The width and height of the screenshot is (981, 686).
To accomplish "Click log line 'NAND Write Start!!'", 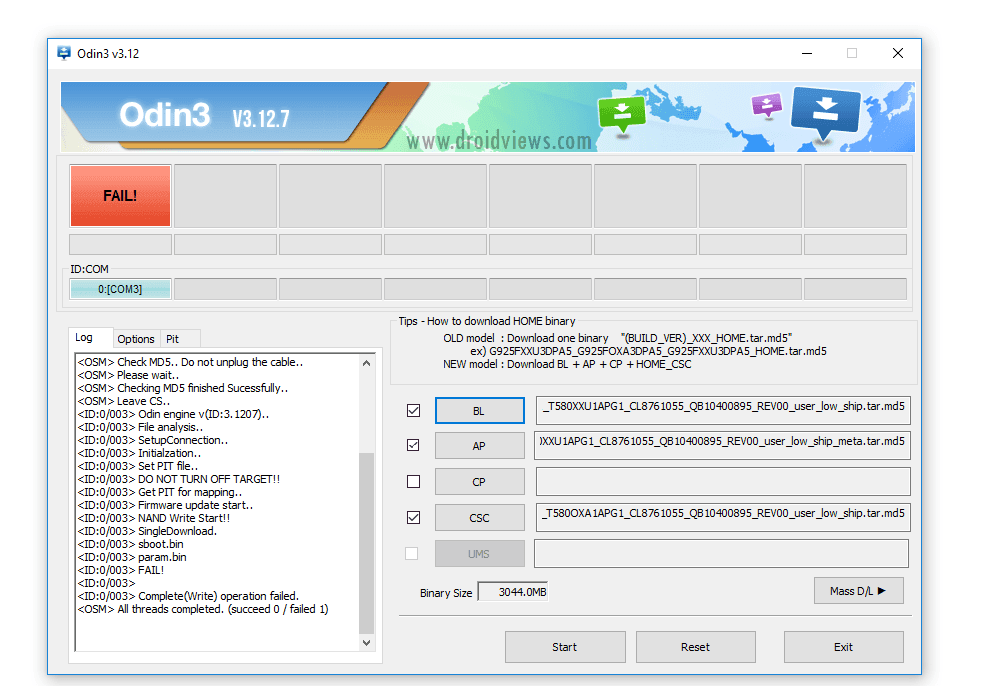I will point(154,518).
